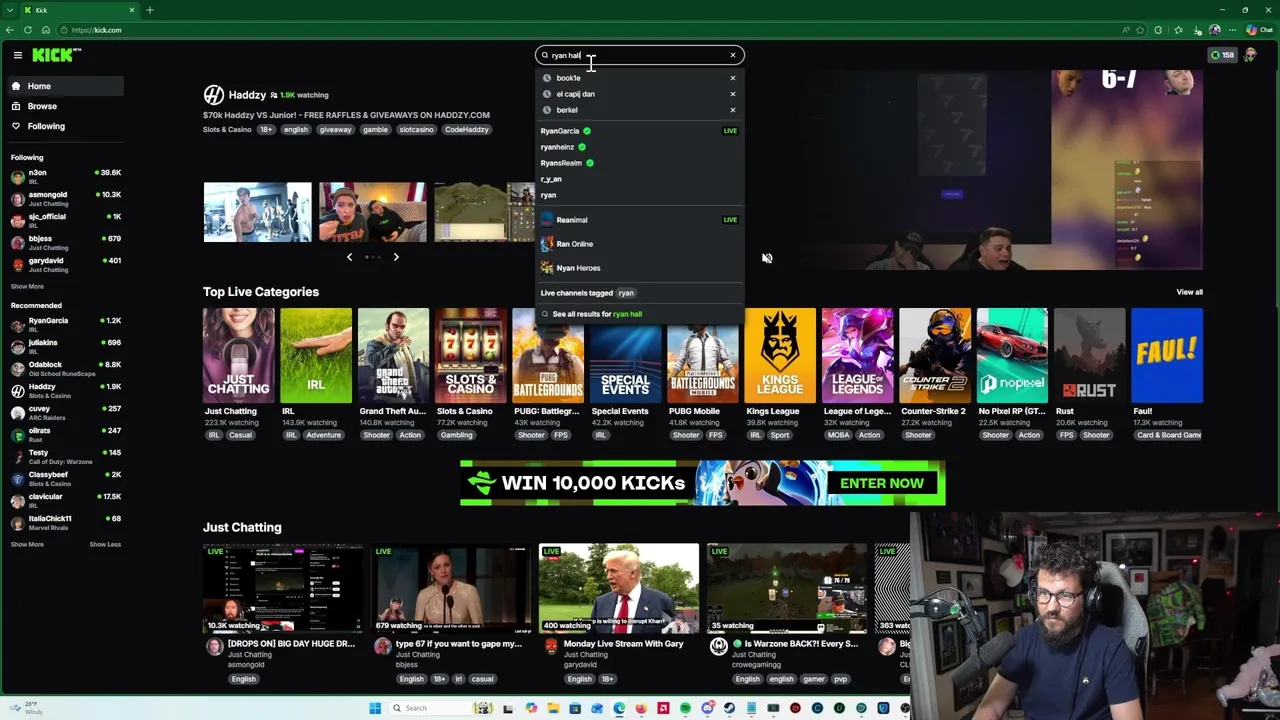
Task: Open the hamburger sidebar menu
Action: (x=17, y=55)
